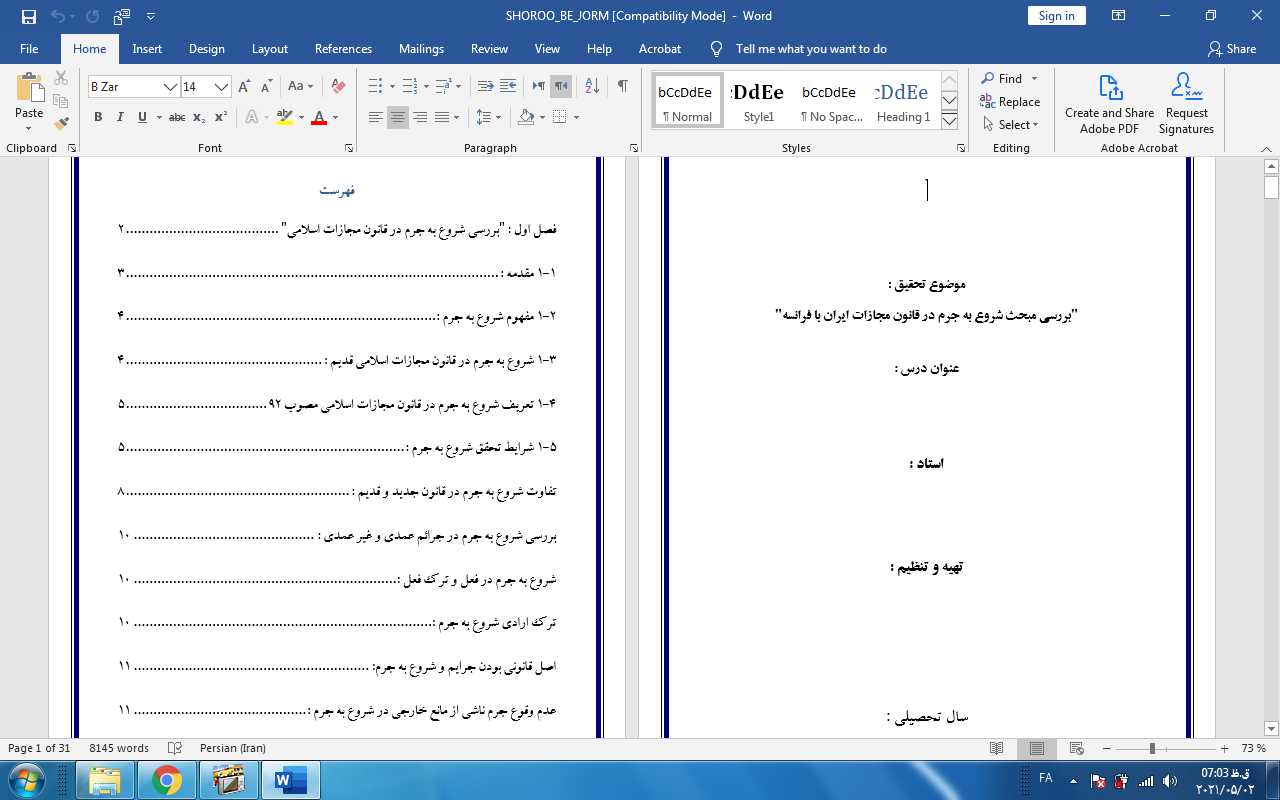Click the Sign in button
The height and width of the screenshot is (800, 1280).
pos(1056,16)
